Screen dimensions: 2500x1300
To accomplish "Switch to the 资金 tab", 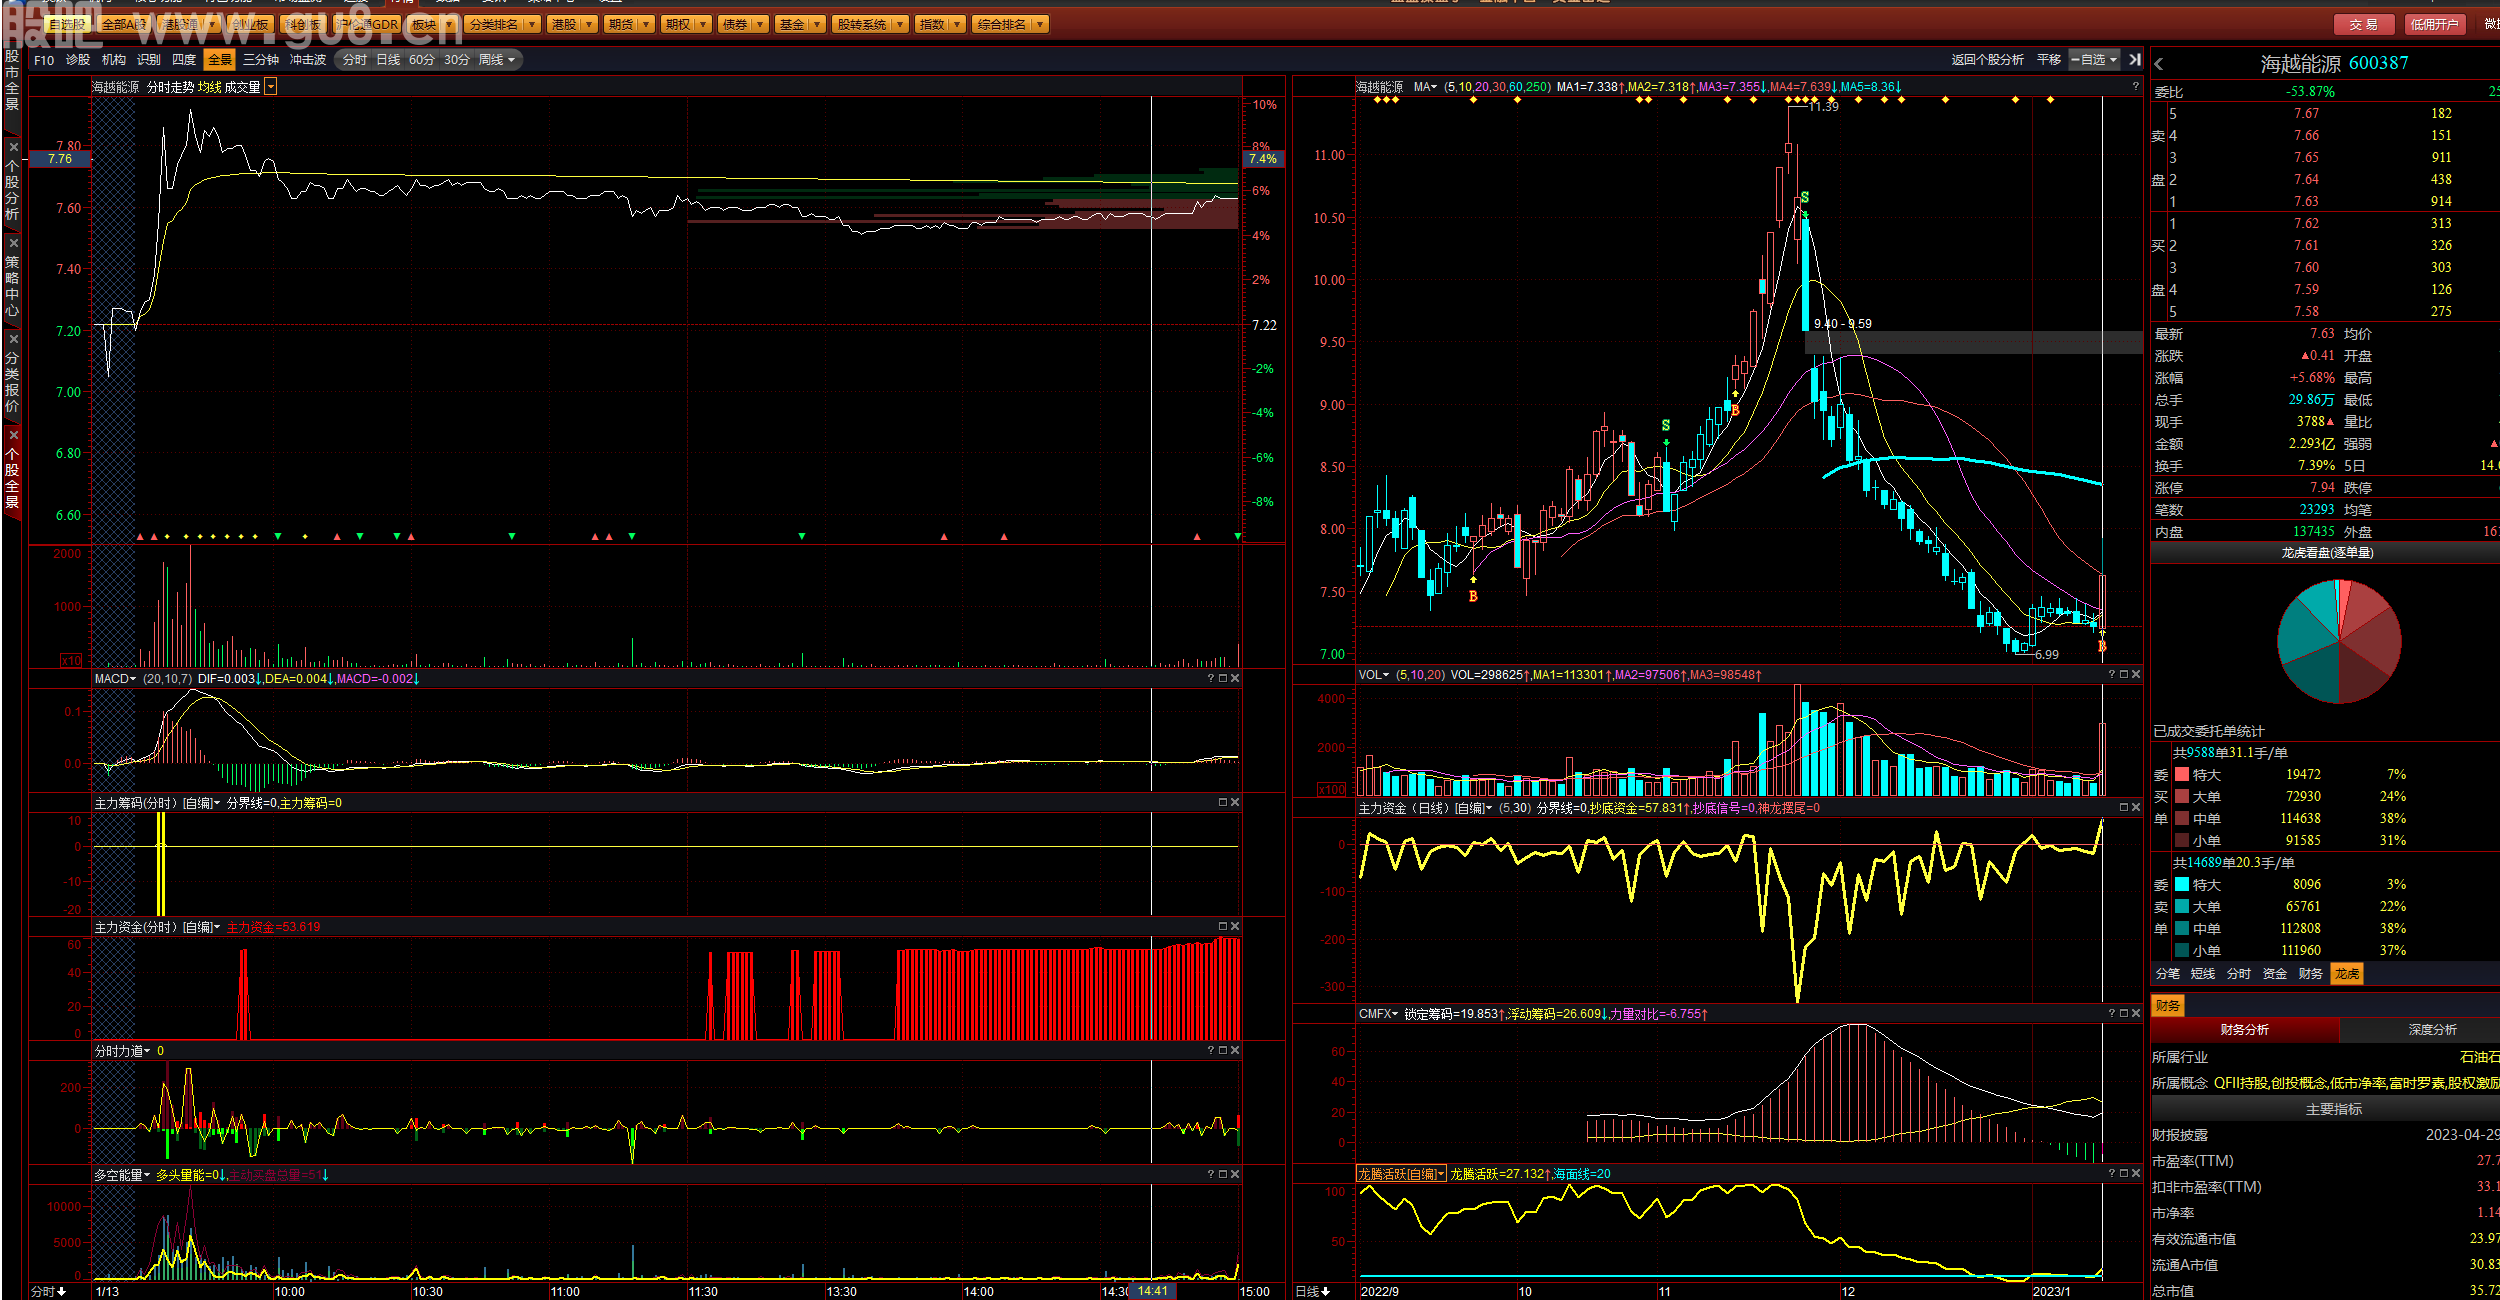I will [2275, 974].
